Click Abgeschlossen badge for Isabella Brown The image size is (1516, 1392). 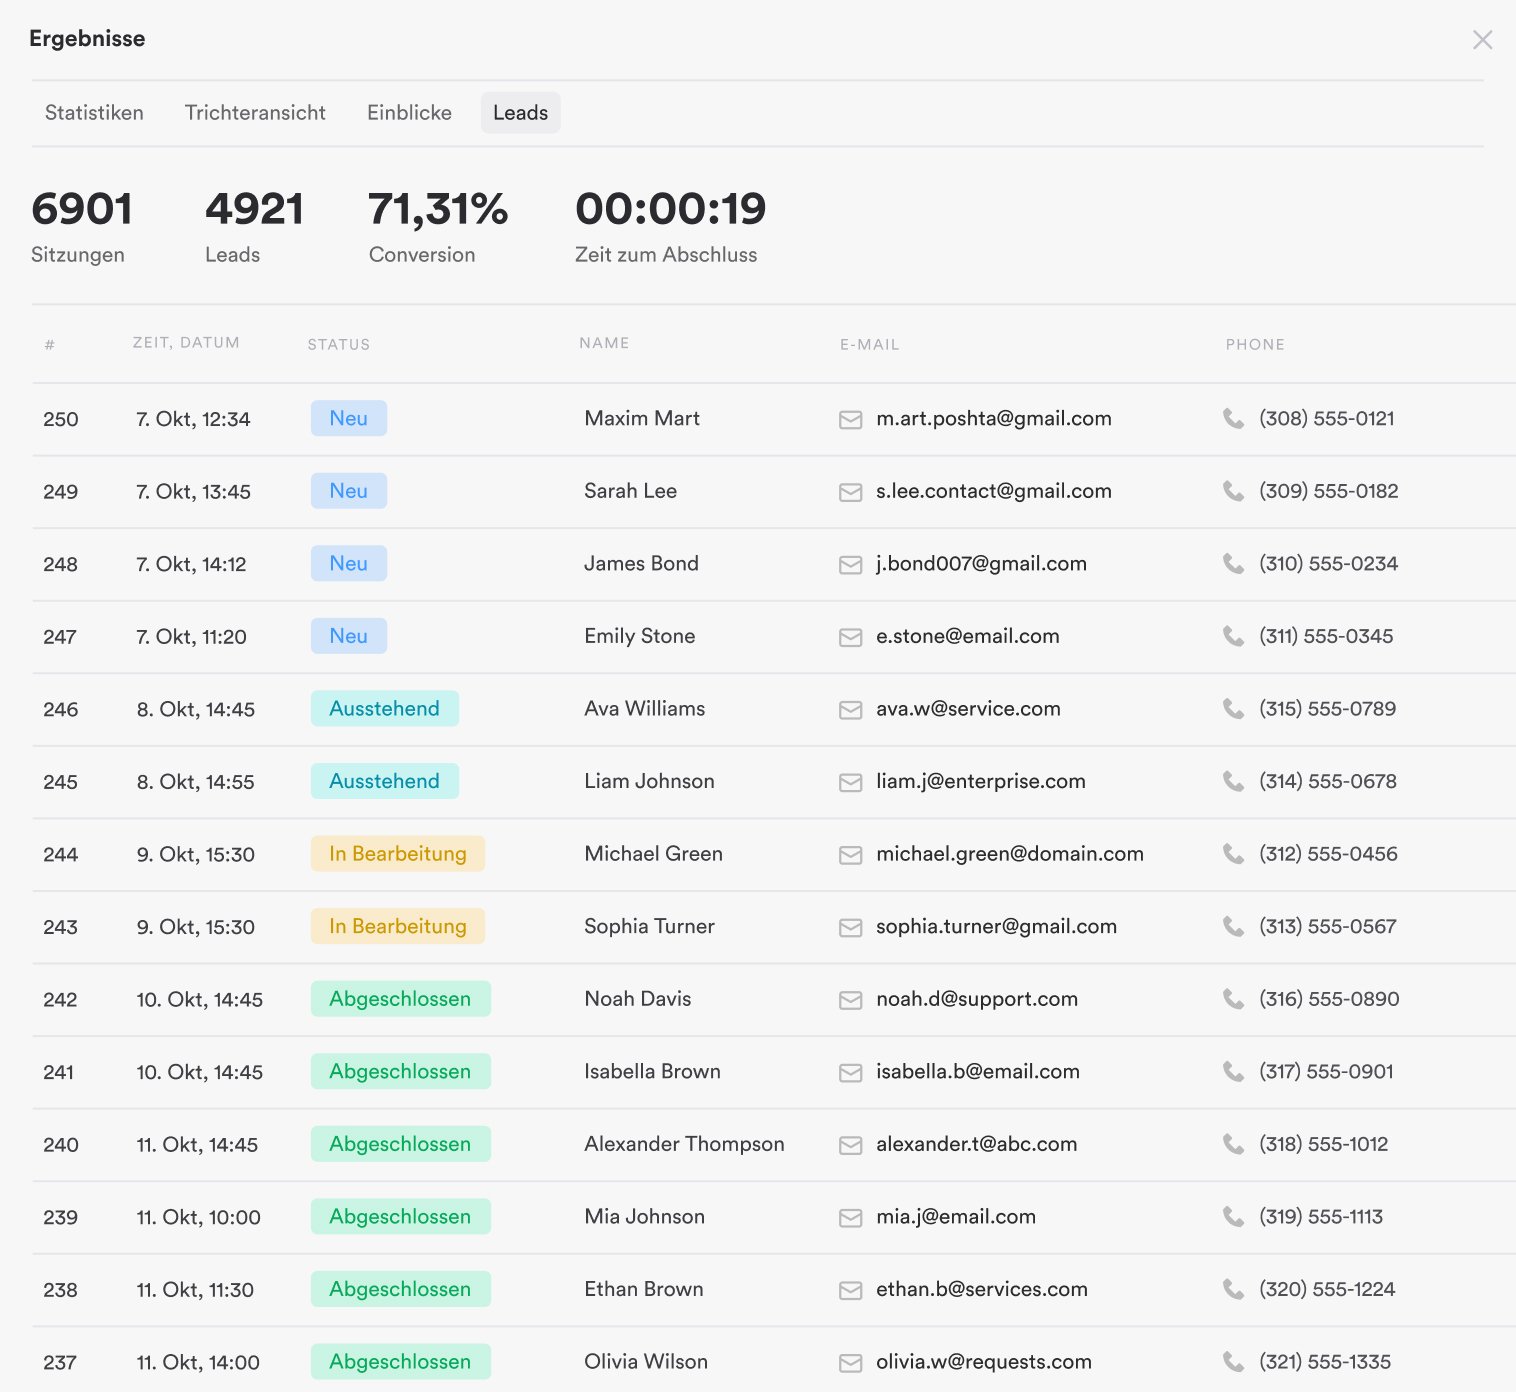point(400,1071)
